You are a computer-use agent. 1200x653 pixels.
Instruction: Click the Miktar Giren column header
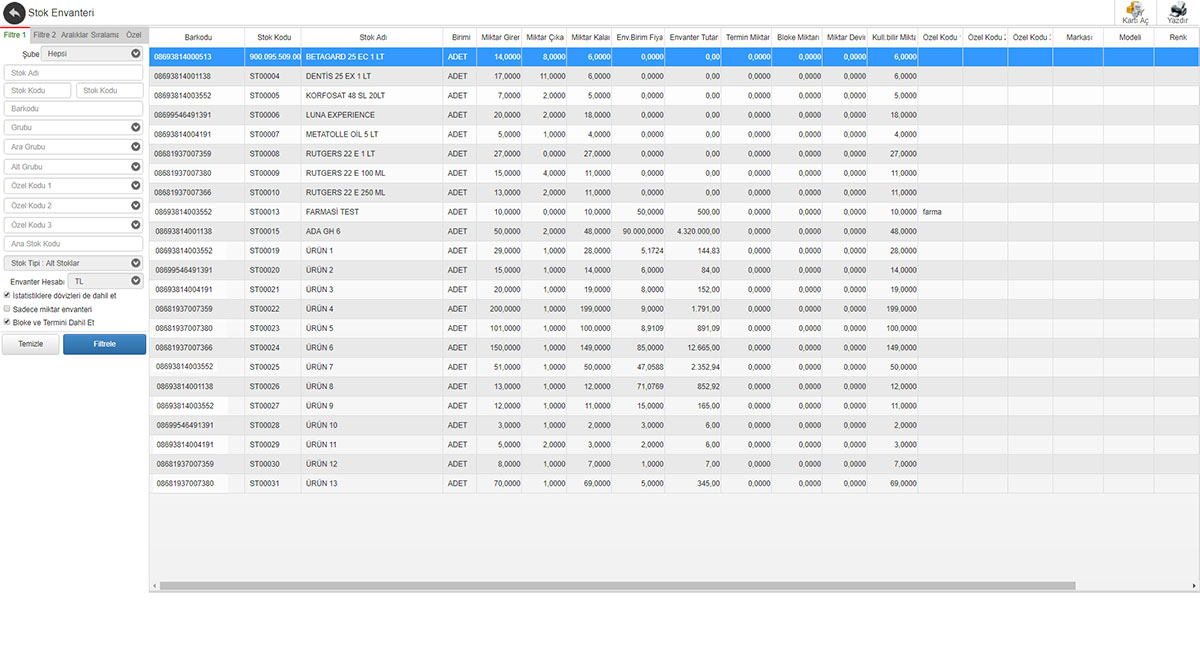pos(499,37)
